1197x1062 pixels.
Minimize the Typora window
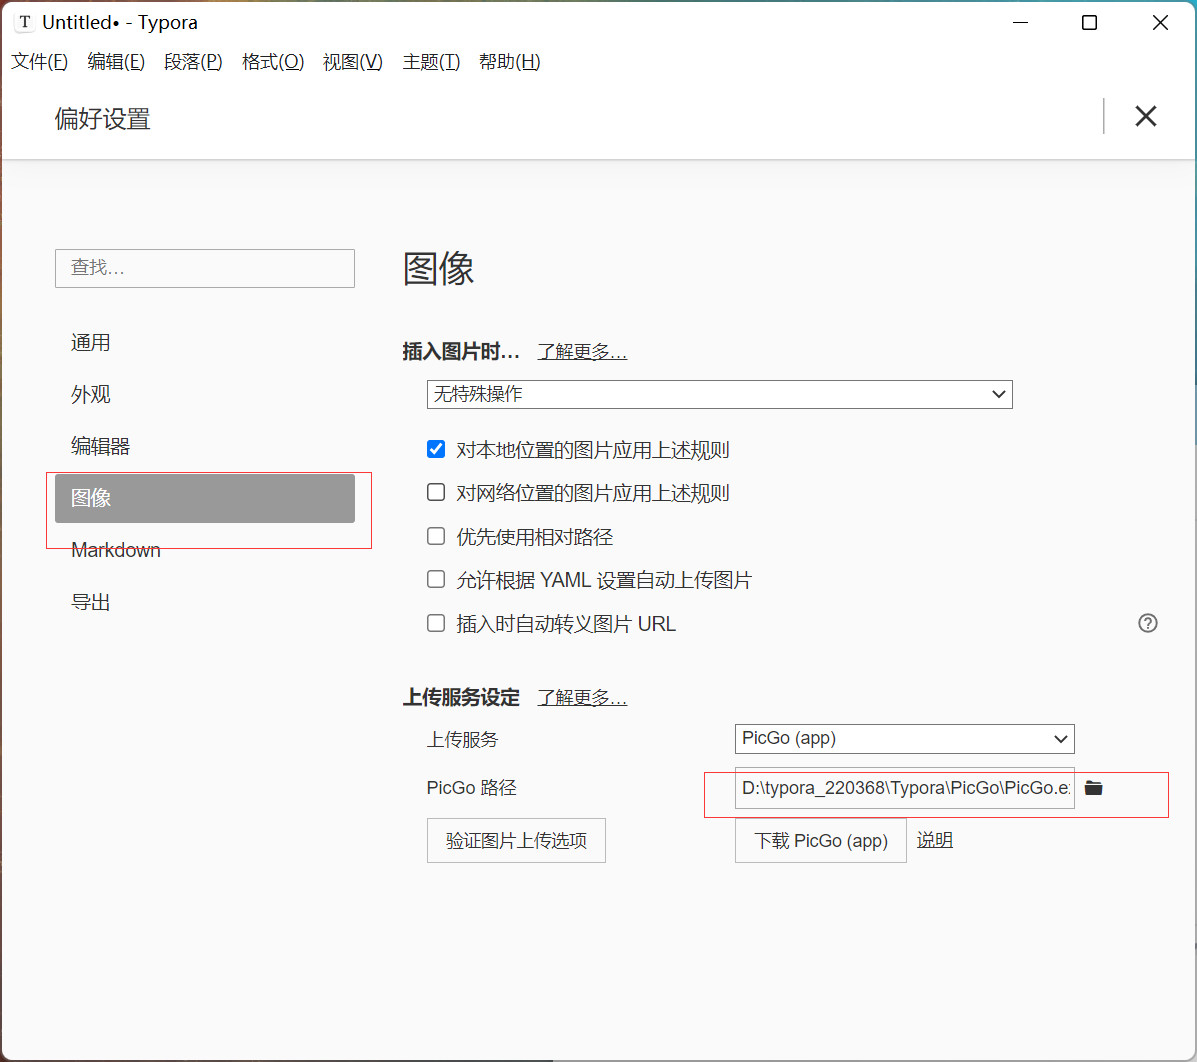click(x=1020, y=23)
